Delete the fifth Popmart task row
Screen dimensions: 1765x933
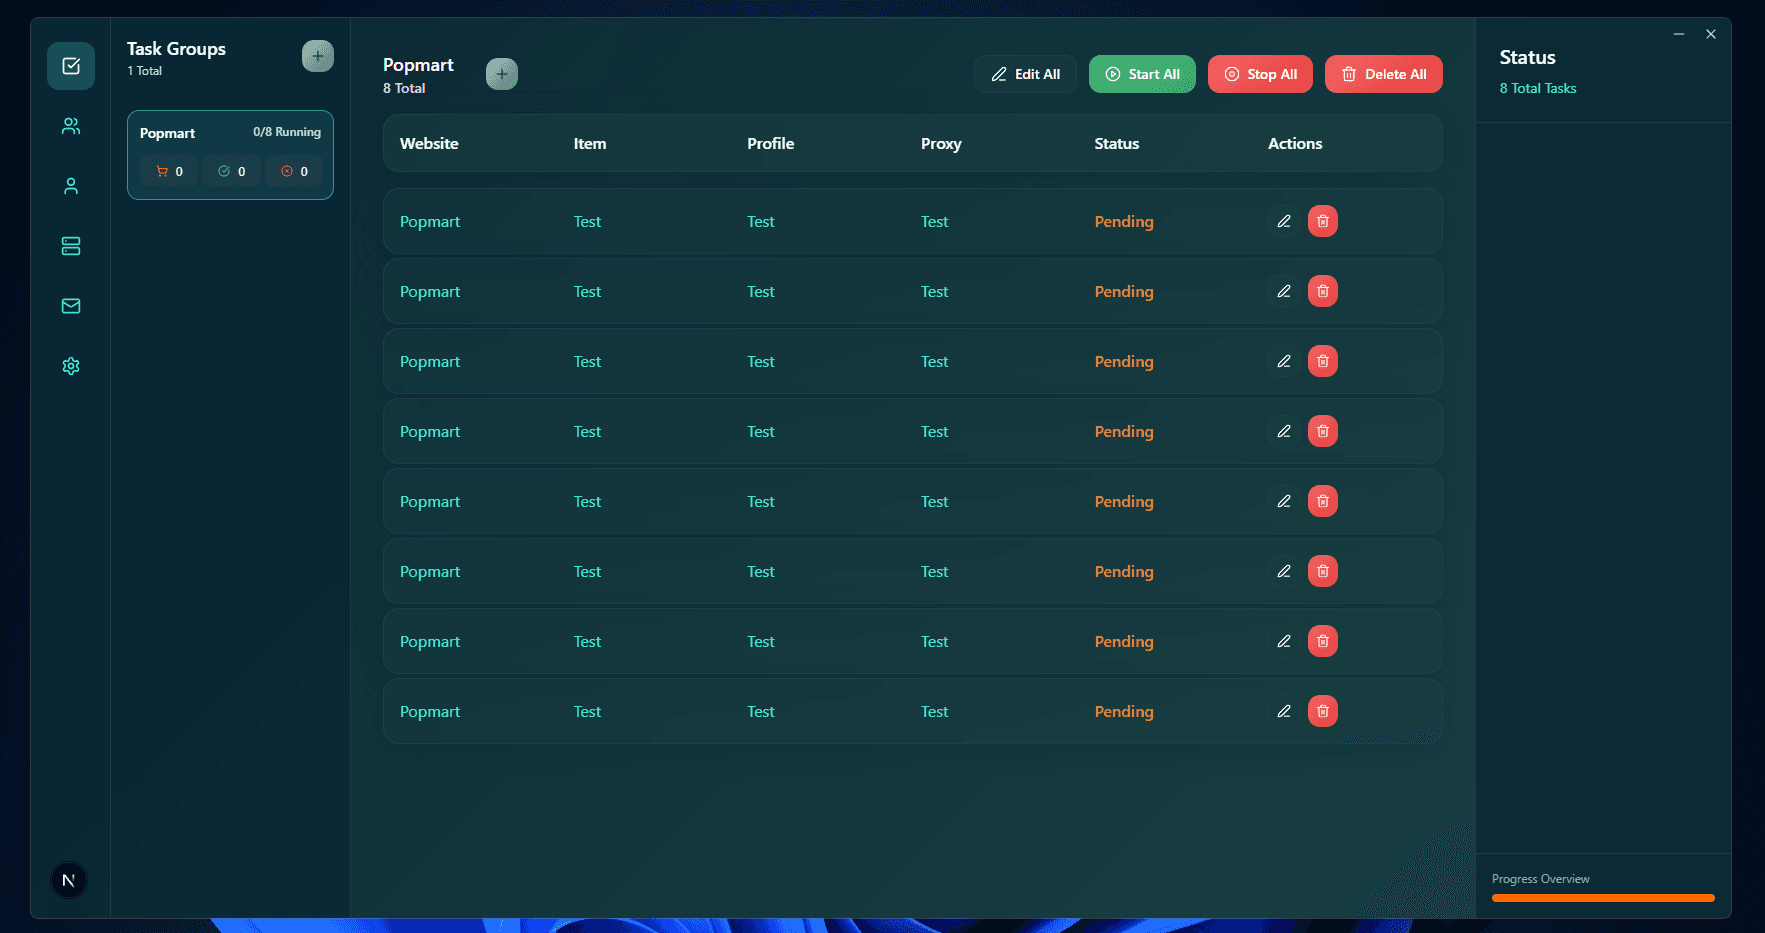click(1323, 501)
